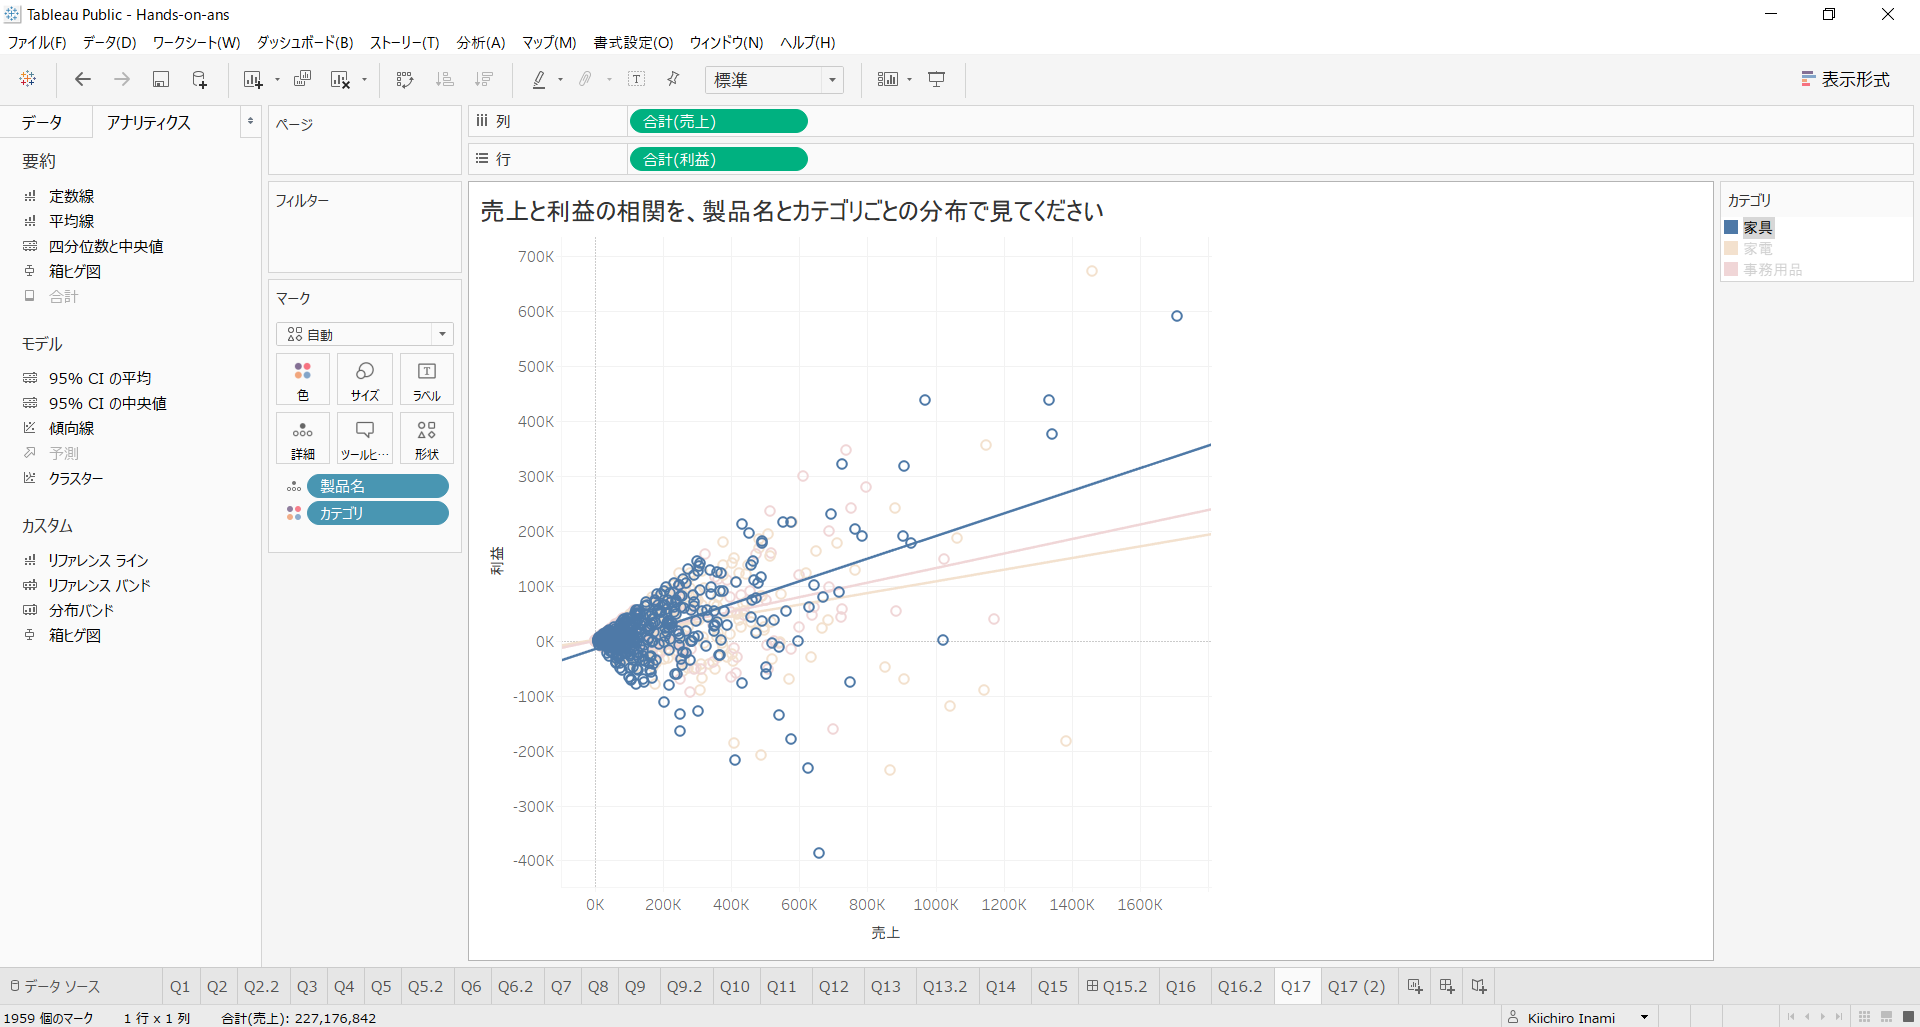The height and width of the screenshot is (1027, 1920).
Task: Expand the group members dropdown arrow
Action: [x=609, y=80]
